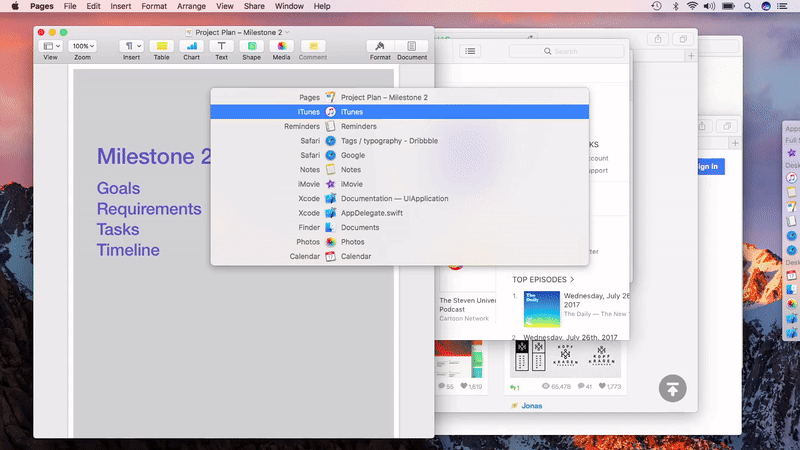
Task: Click the iTunes icon in the highlighted row
Action: [331, 112]
